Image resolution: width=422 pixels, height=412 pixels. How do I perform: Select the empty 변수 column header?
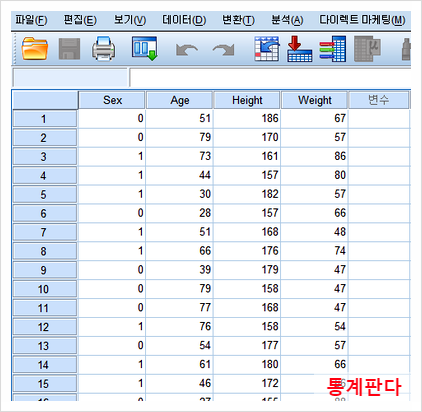pos(379,100)
